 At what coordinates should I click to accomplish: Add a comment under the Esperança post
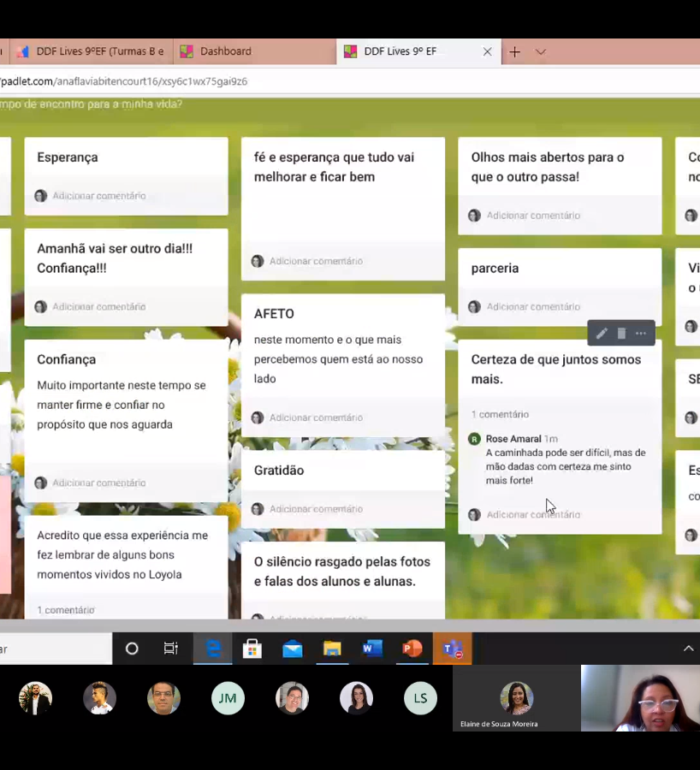coord(99,196)
